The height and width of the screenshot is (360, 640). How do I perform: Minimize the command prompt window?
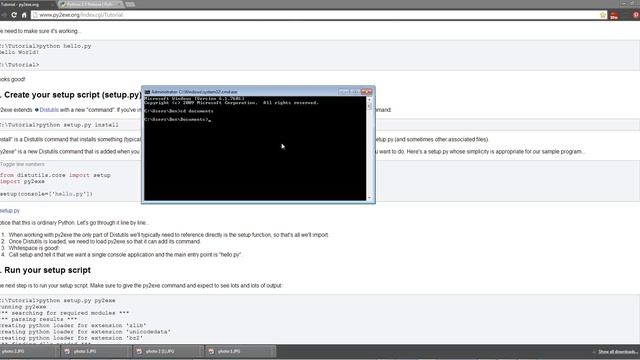(344, 91)
